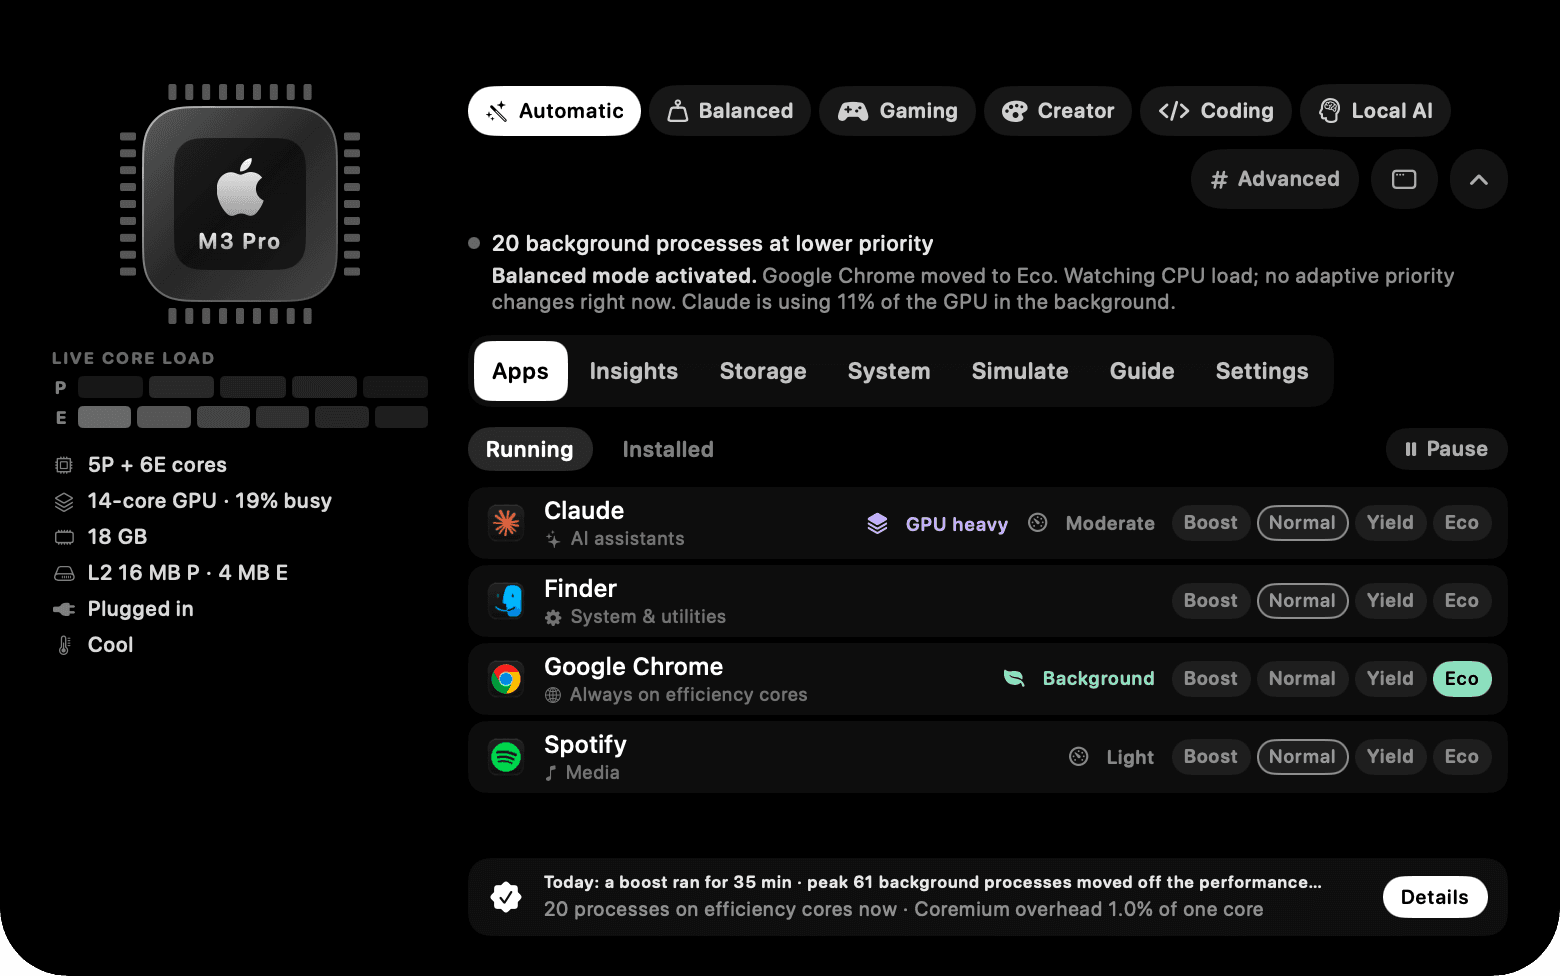
Task: Click the 'L2 16 MB P · 4 MB E' cache info
Action: 188,573
